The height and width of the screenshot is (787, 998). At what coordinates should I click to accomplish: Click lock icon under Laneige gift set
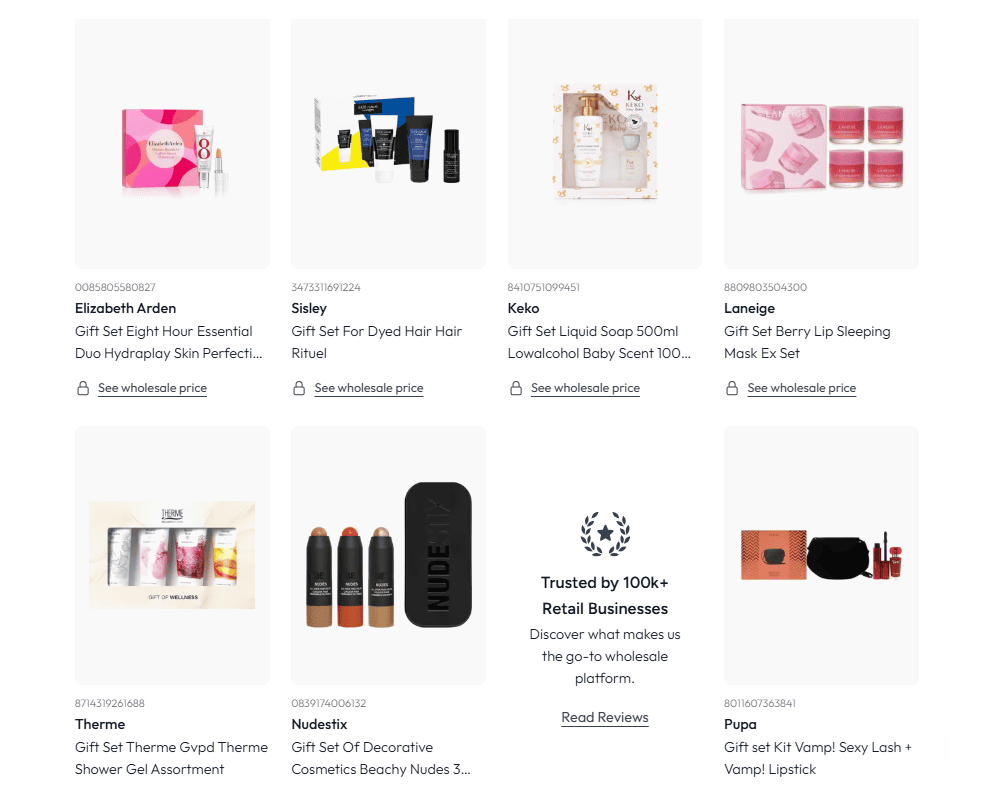[732, 388]
